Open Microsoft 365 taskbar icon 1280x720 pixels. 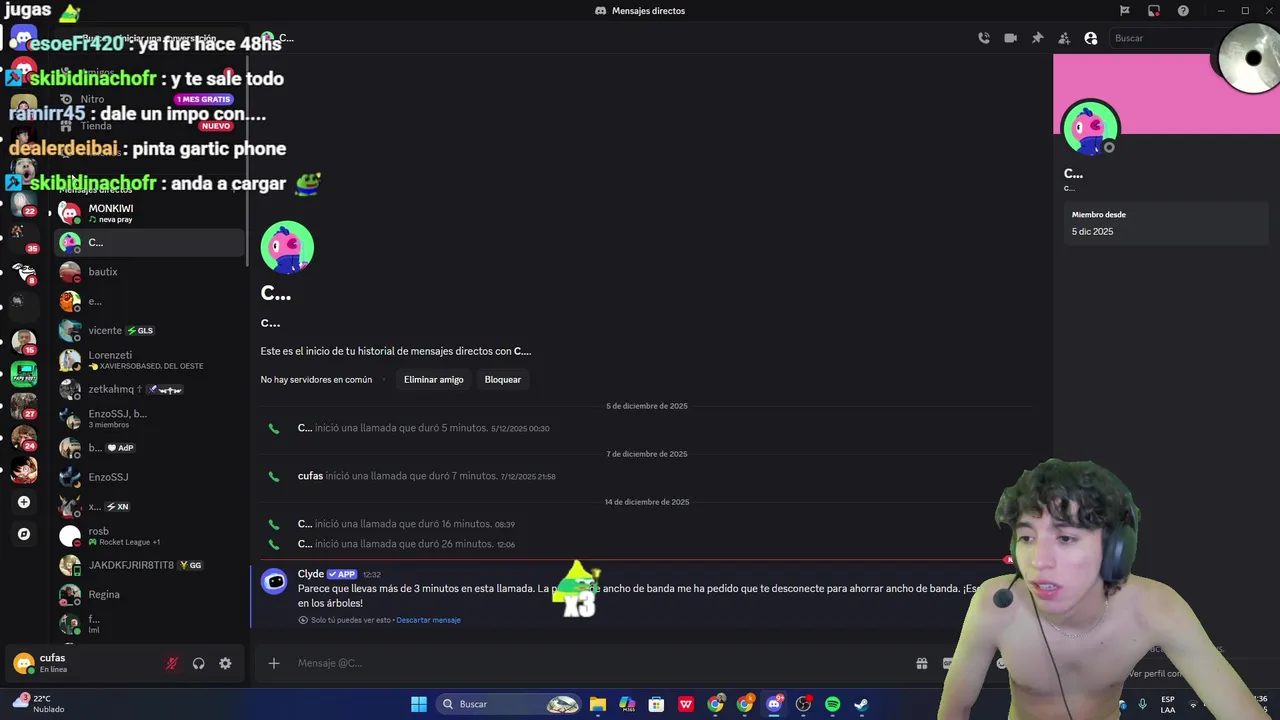[627, 704]
